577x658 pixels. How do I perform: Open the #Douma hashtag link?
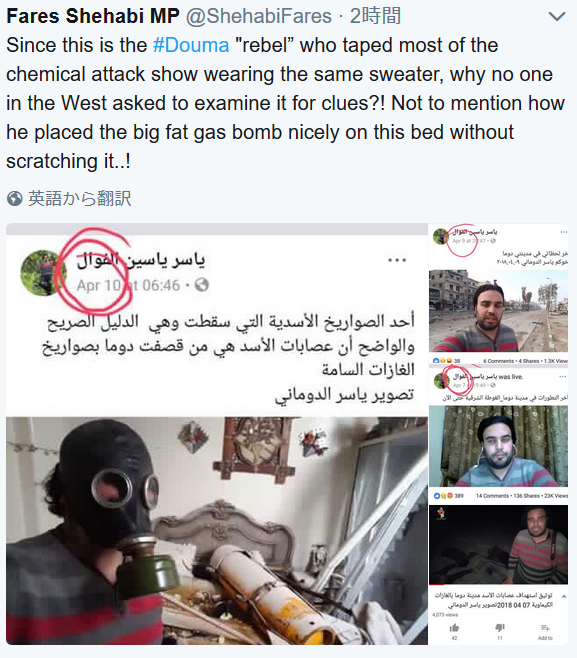coord(191,45)
